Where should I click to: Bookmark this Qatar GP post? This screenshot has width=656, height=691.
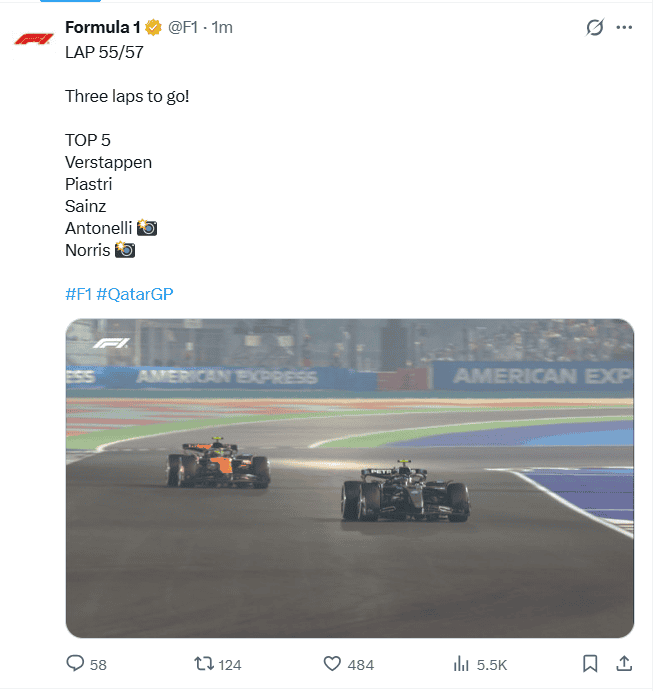pyautogui.click(x=590, y=664)
